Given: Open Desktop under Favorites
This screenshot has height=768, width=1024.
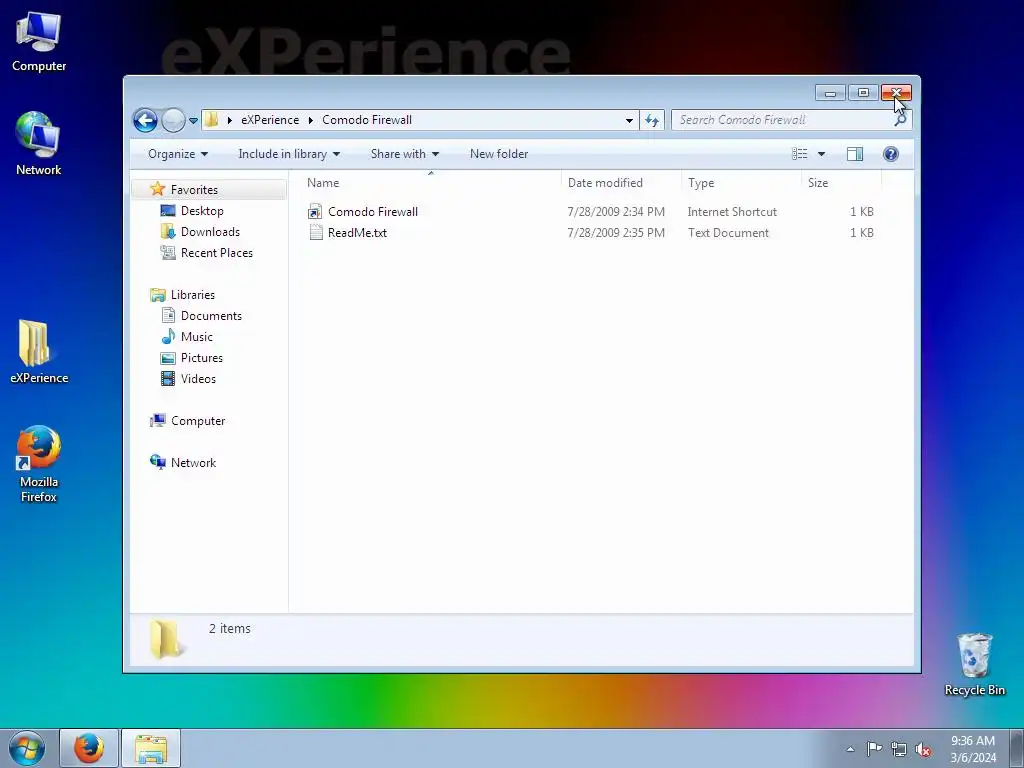Looking at the screenshot, I should tap(202, 211).
